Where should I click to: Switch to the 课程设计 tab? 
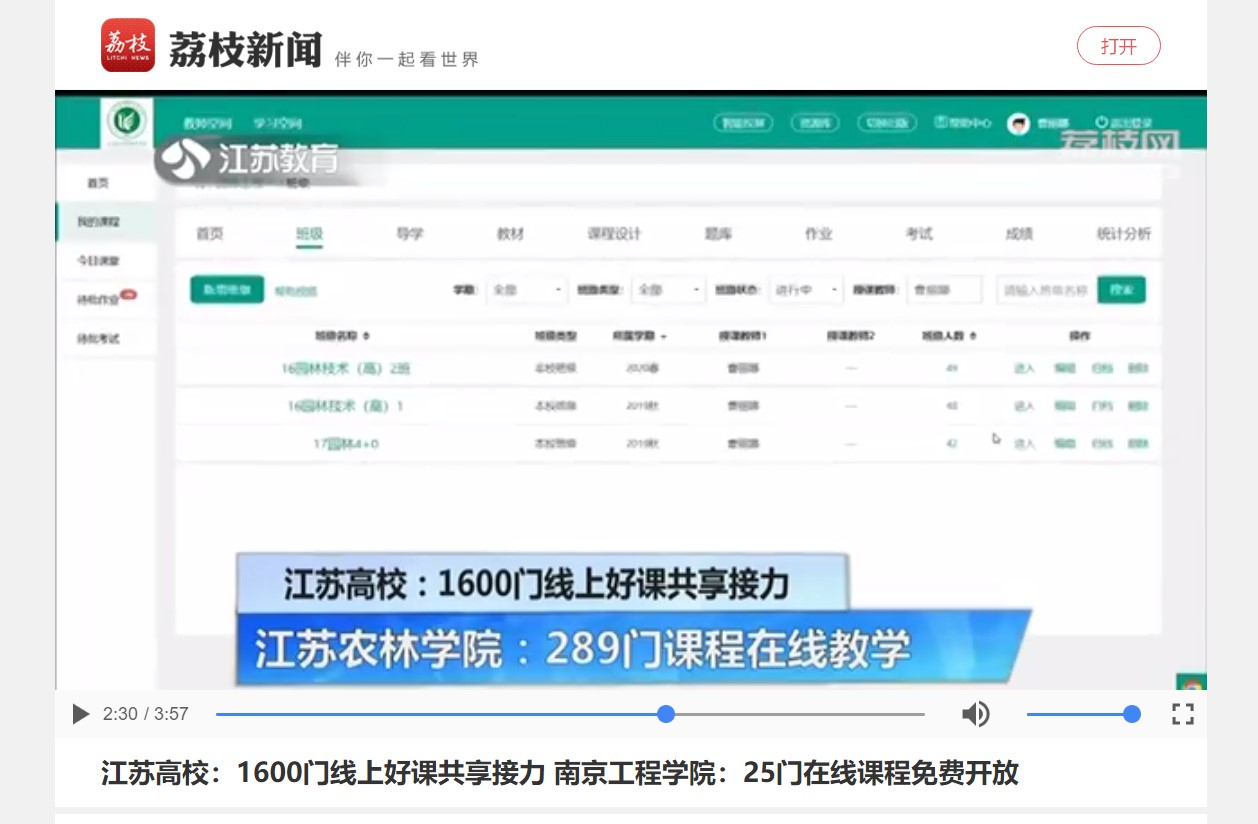point(614,234)
